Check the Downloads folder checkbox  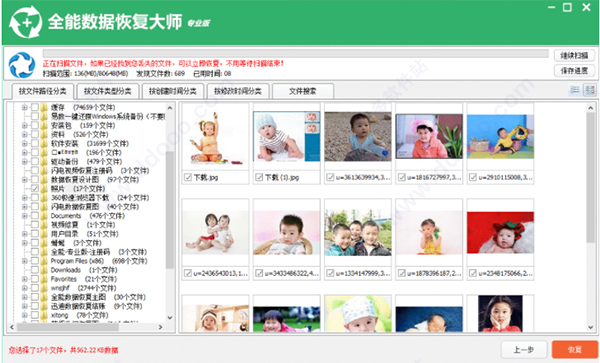pyautogui.click(x=34, y=270)
